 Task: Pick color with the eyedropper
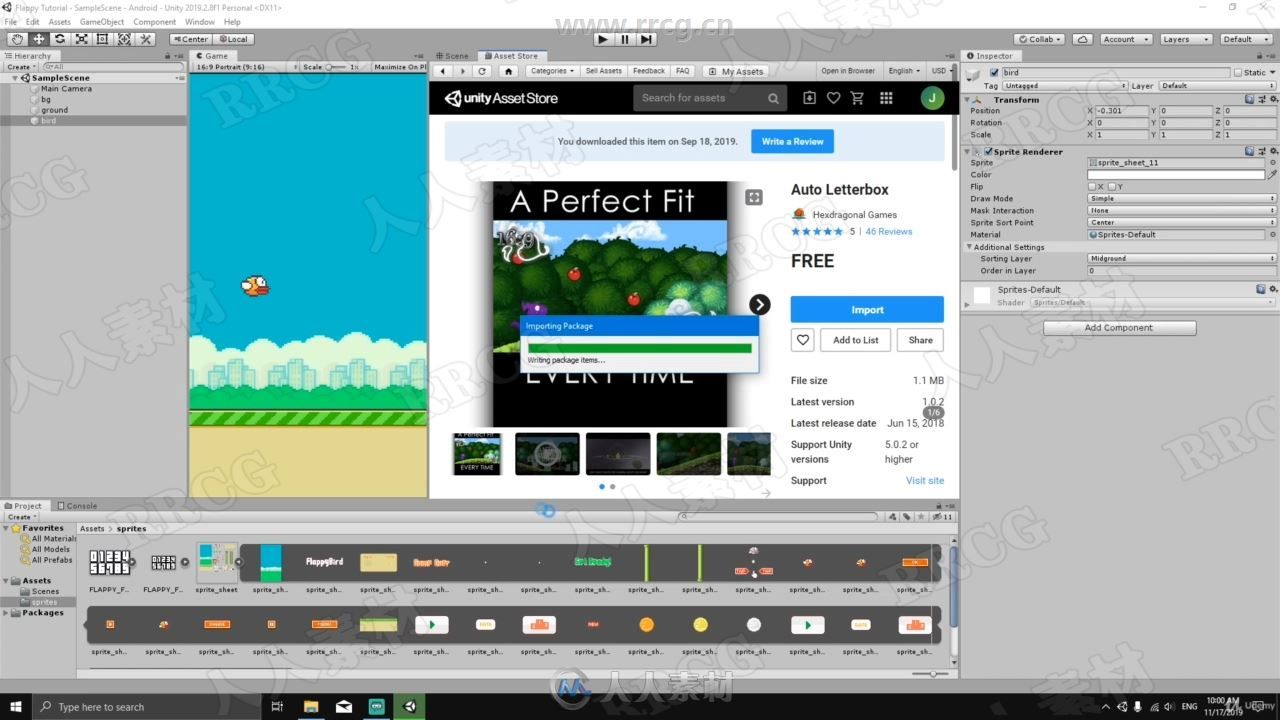pyautogui.click(x=1272, y=174)
